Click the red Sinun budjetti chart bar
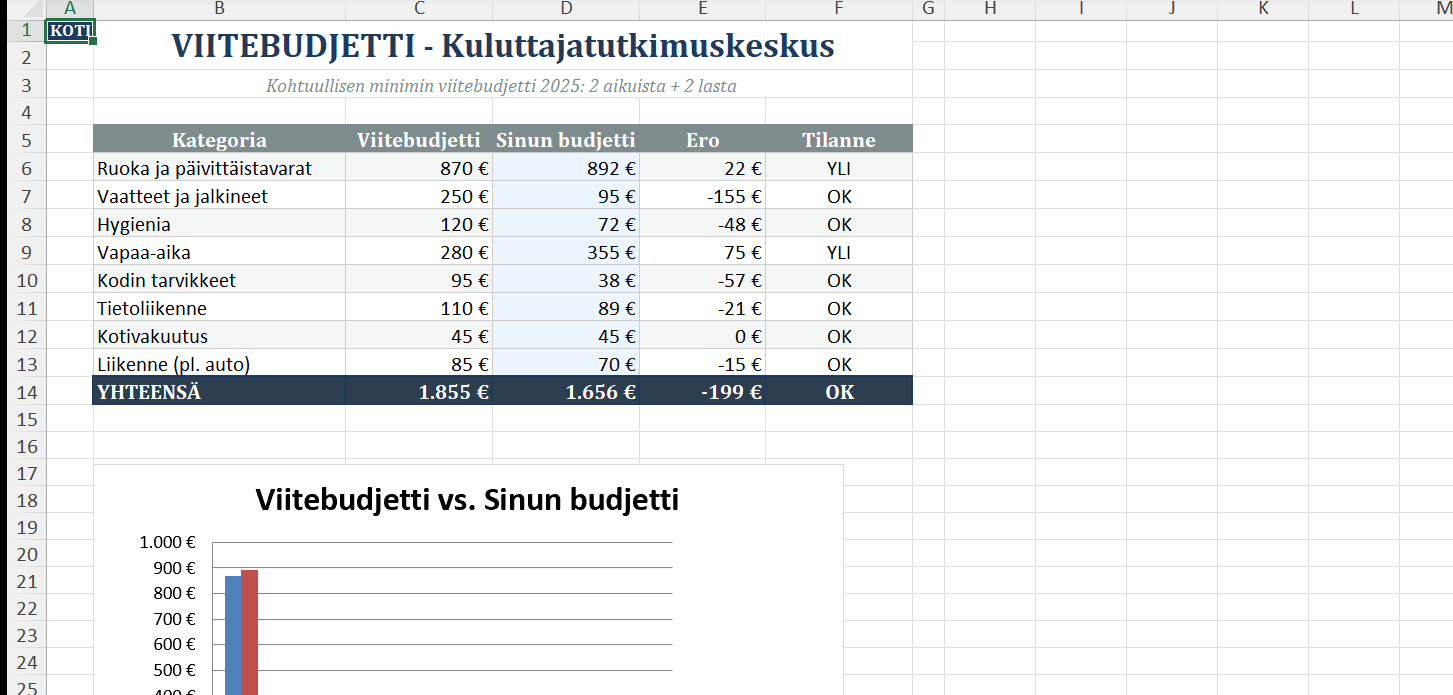The width and height of the screenshot is (1453, 695). [250, 632]
